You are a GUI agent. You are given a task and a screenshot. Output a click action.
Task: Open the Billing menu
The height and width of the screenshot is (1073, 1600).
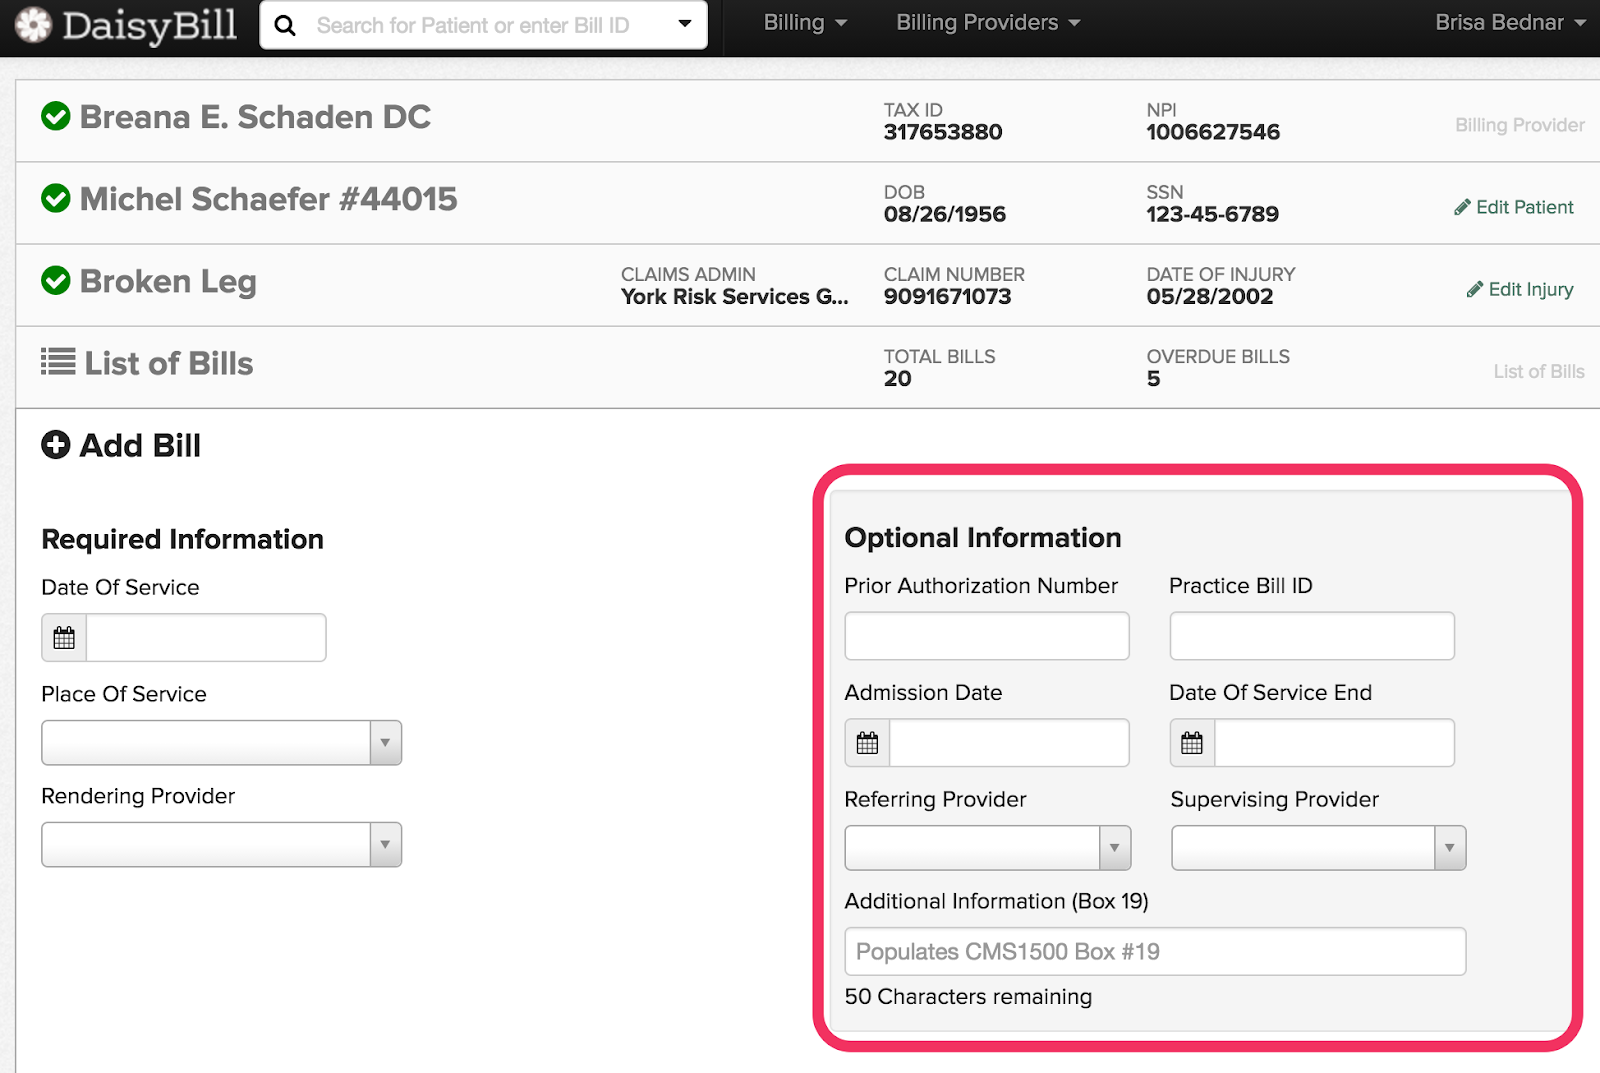pyautogui.click(x=805, y=23)
